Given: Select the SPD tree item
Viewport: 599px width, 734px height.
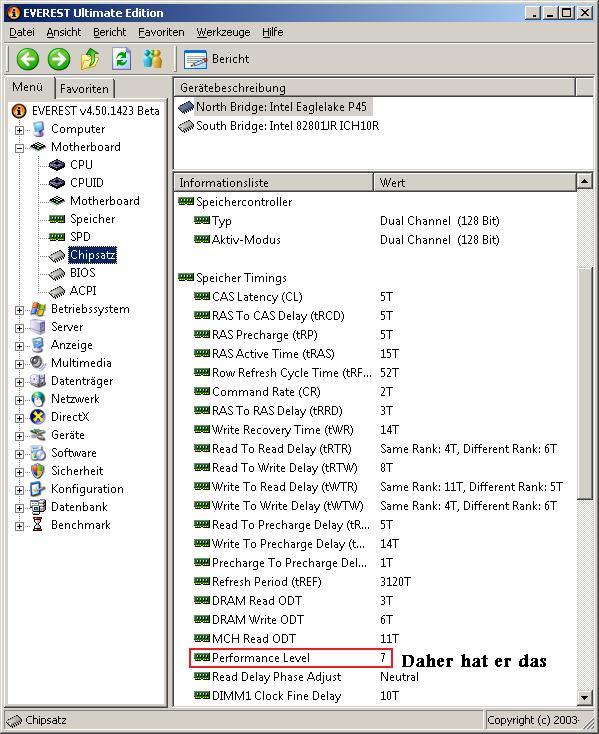Looking at the screenshot, I should [80, 237].
